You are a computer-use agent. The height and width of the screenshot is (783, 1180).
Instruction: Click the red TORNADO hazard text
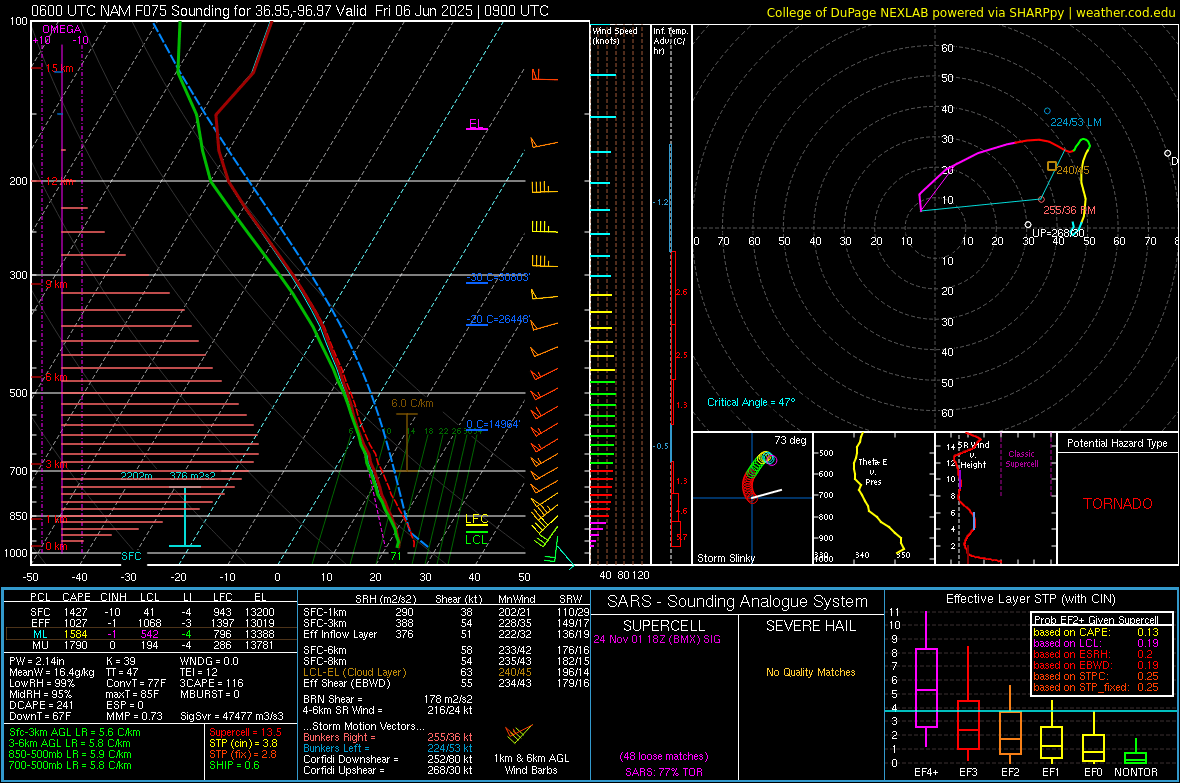click(1118, 504)
